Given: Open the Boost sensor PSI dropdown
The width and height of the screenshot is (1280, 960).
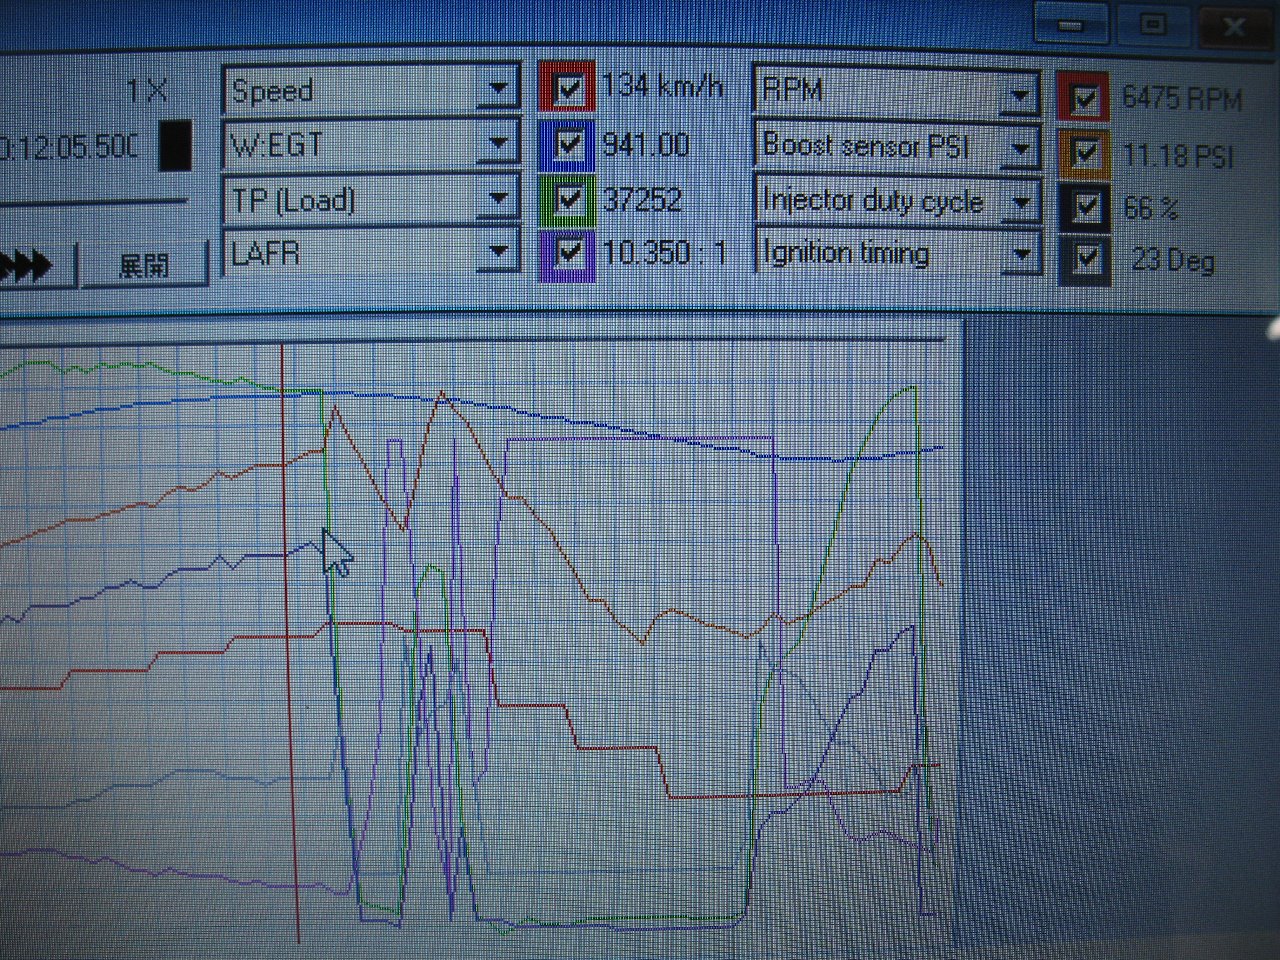Looking at the screenshot, I should coord(1020,148).
